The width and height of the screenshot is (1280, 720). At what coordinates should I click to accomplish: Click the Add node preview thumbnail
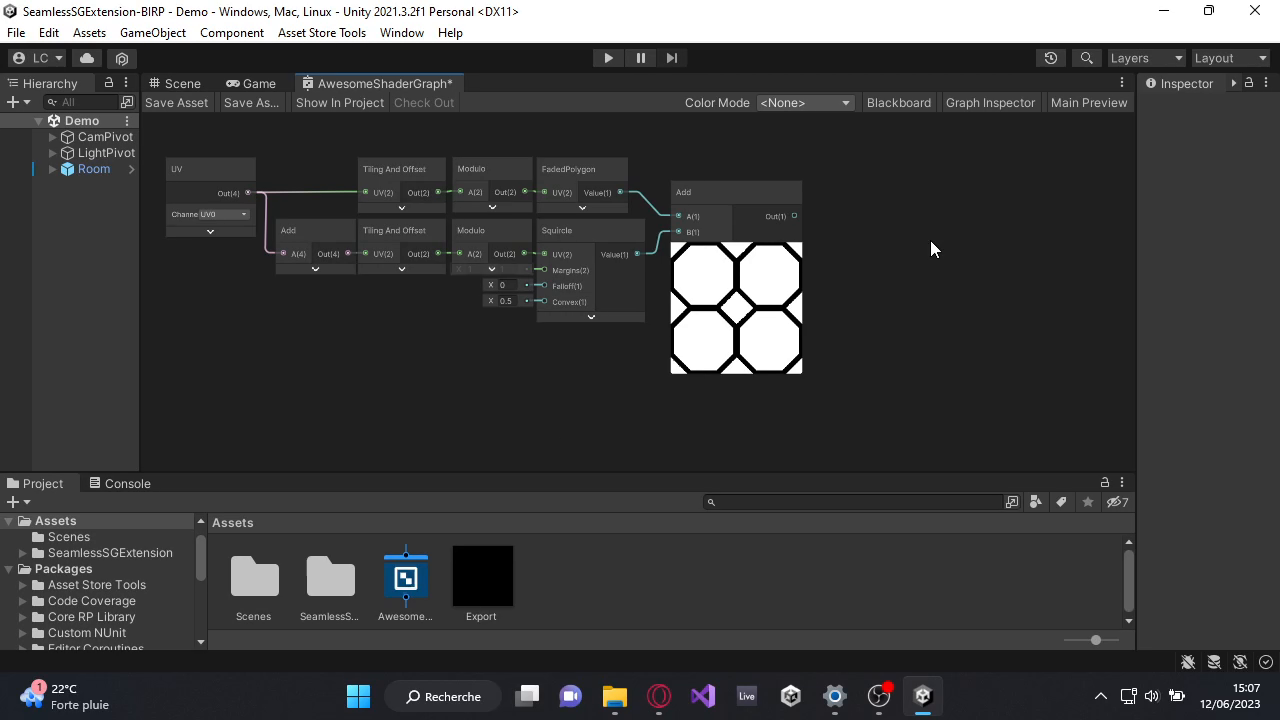point(736,308)
